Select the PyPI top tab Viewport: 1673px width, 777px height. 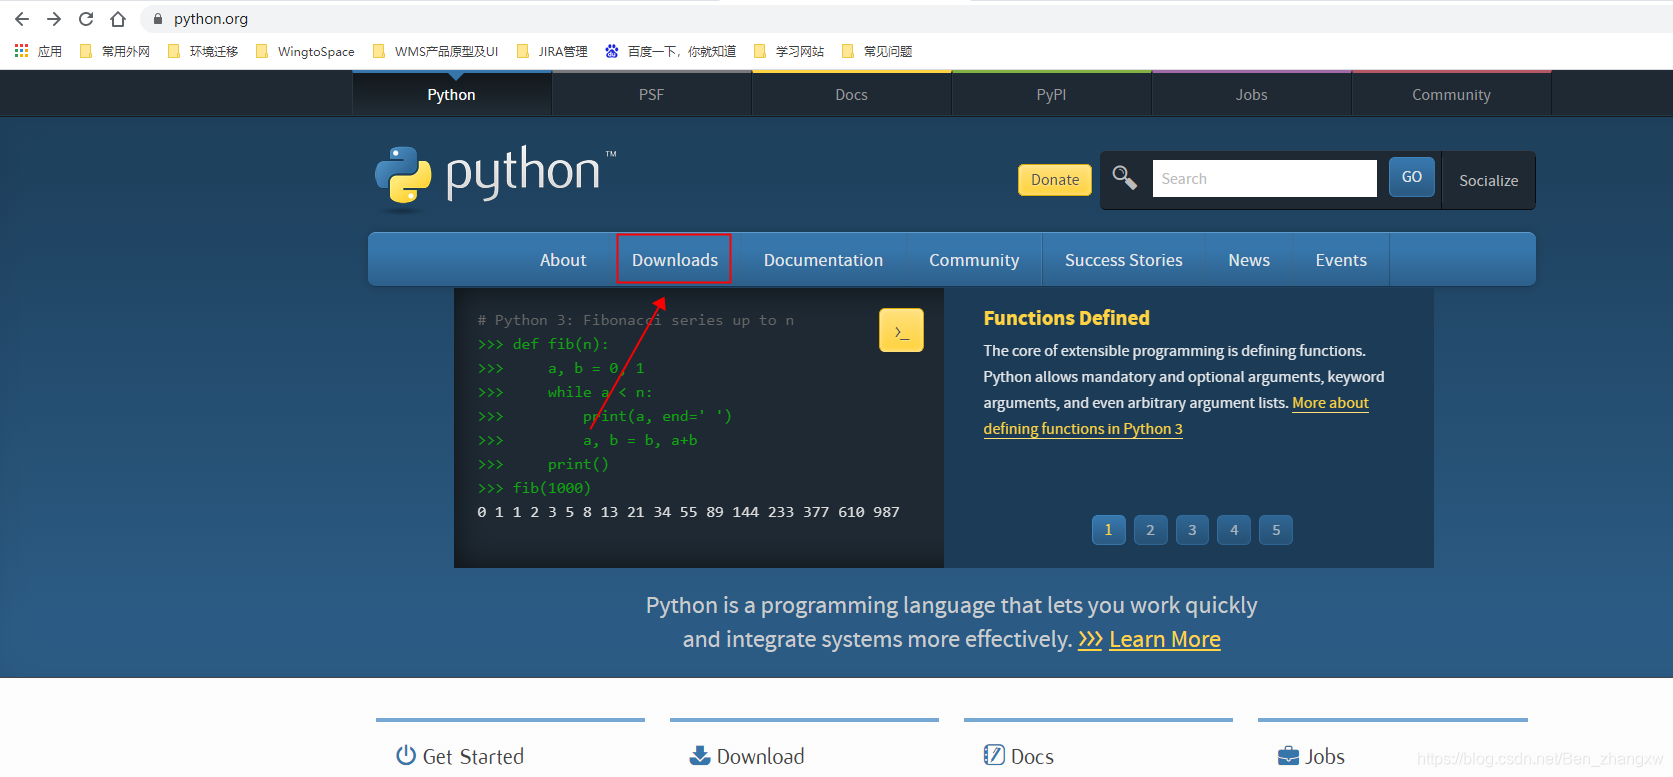click(1052, 94)
